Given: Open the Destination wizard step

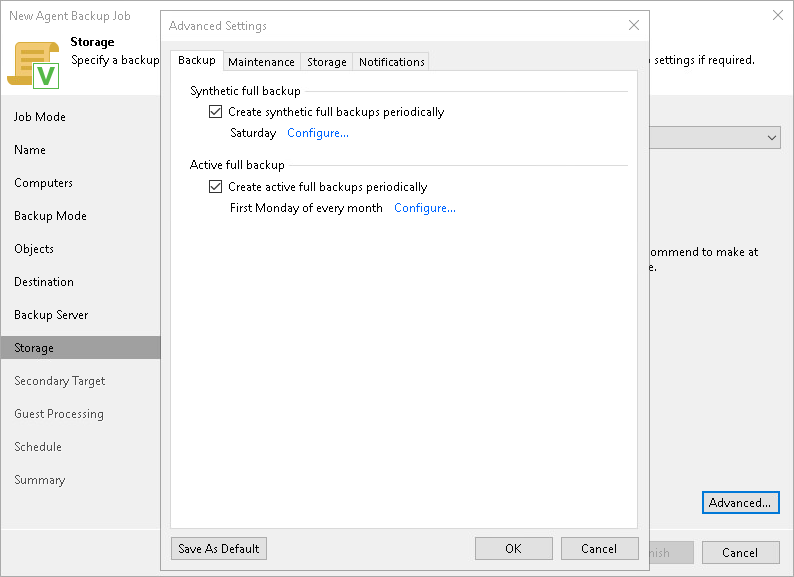Looking at the screenshot, I should point(44,282).
